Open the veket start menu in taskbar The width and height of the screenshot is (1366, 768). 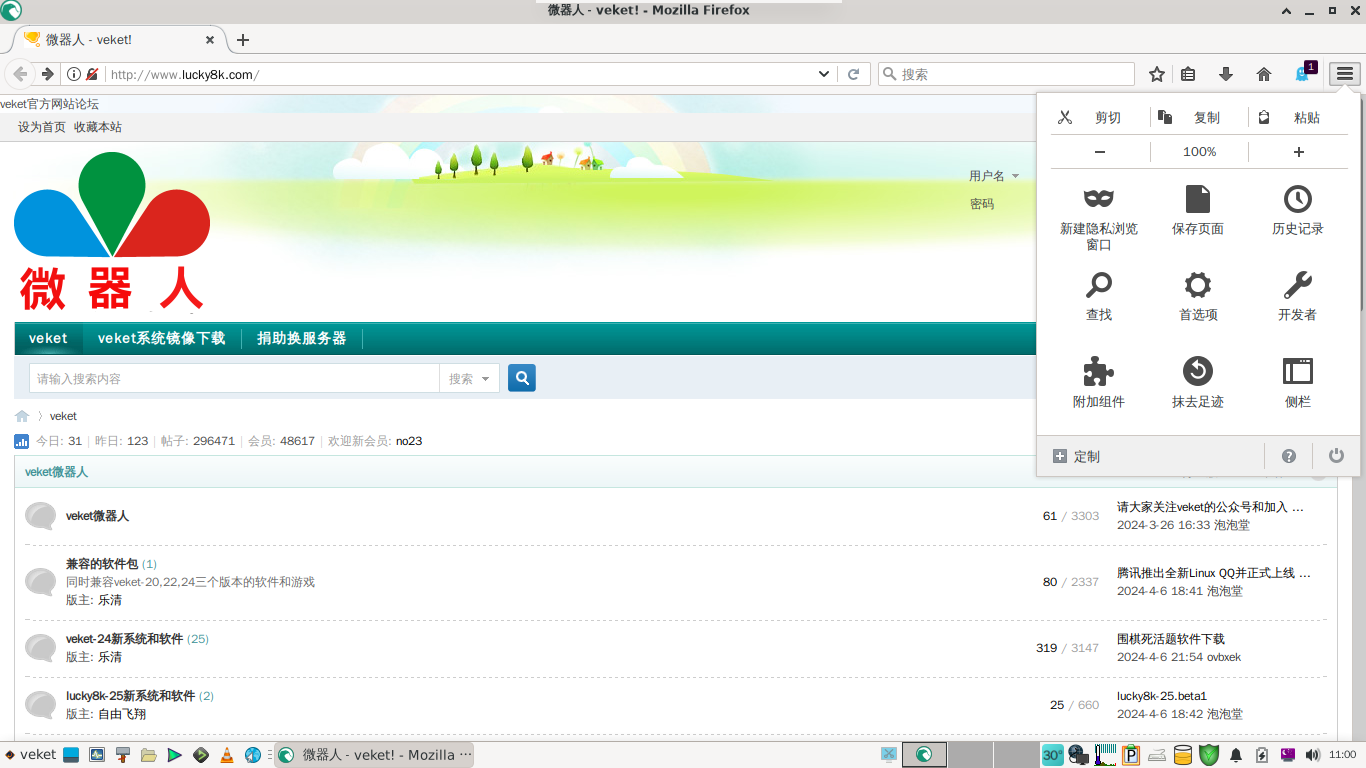[x=31, y=755]
